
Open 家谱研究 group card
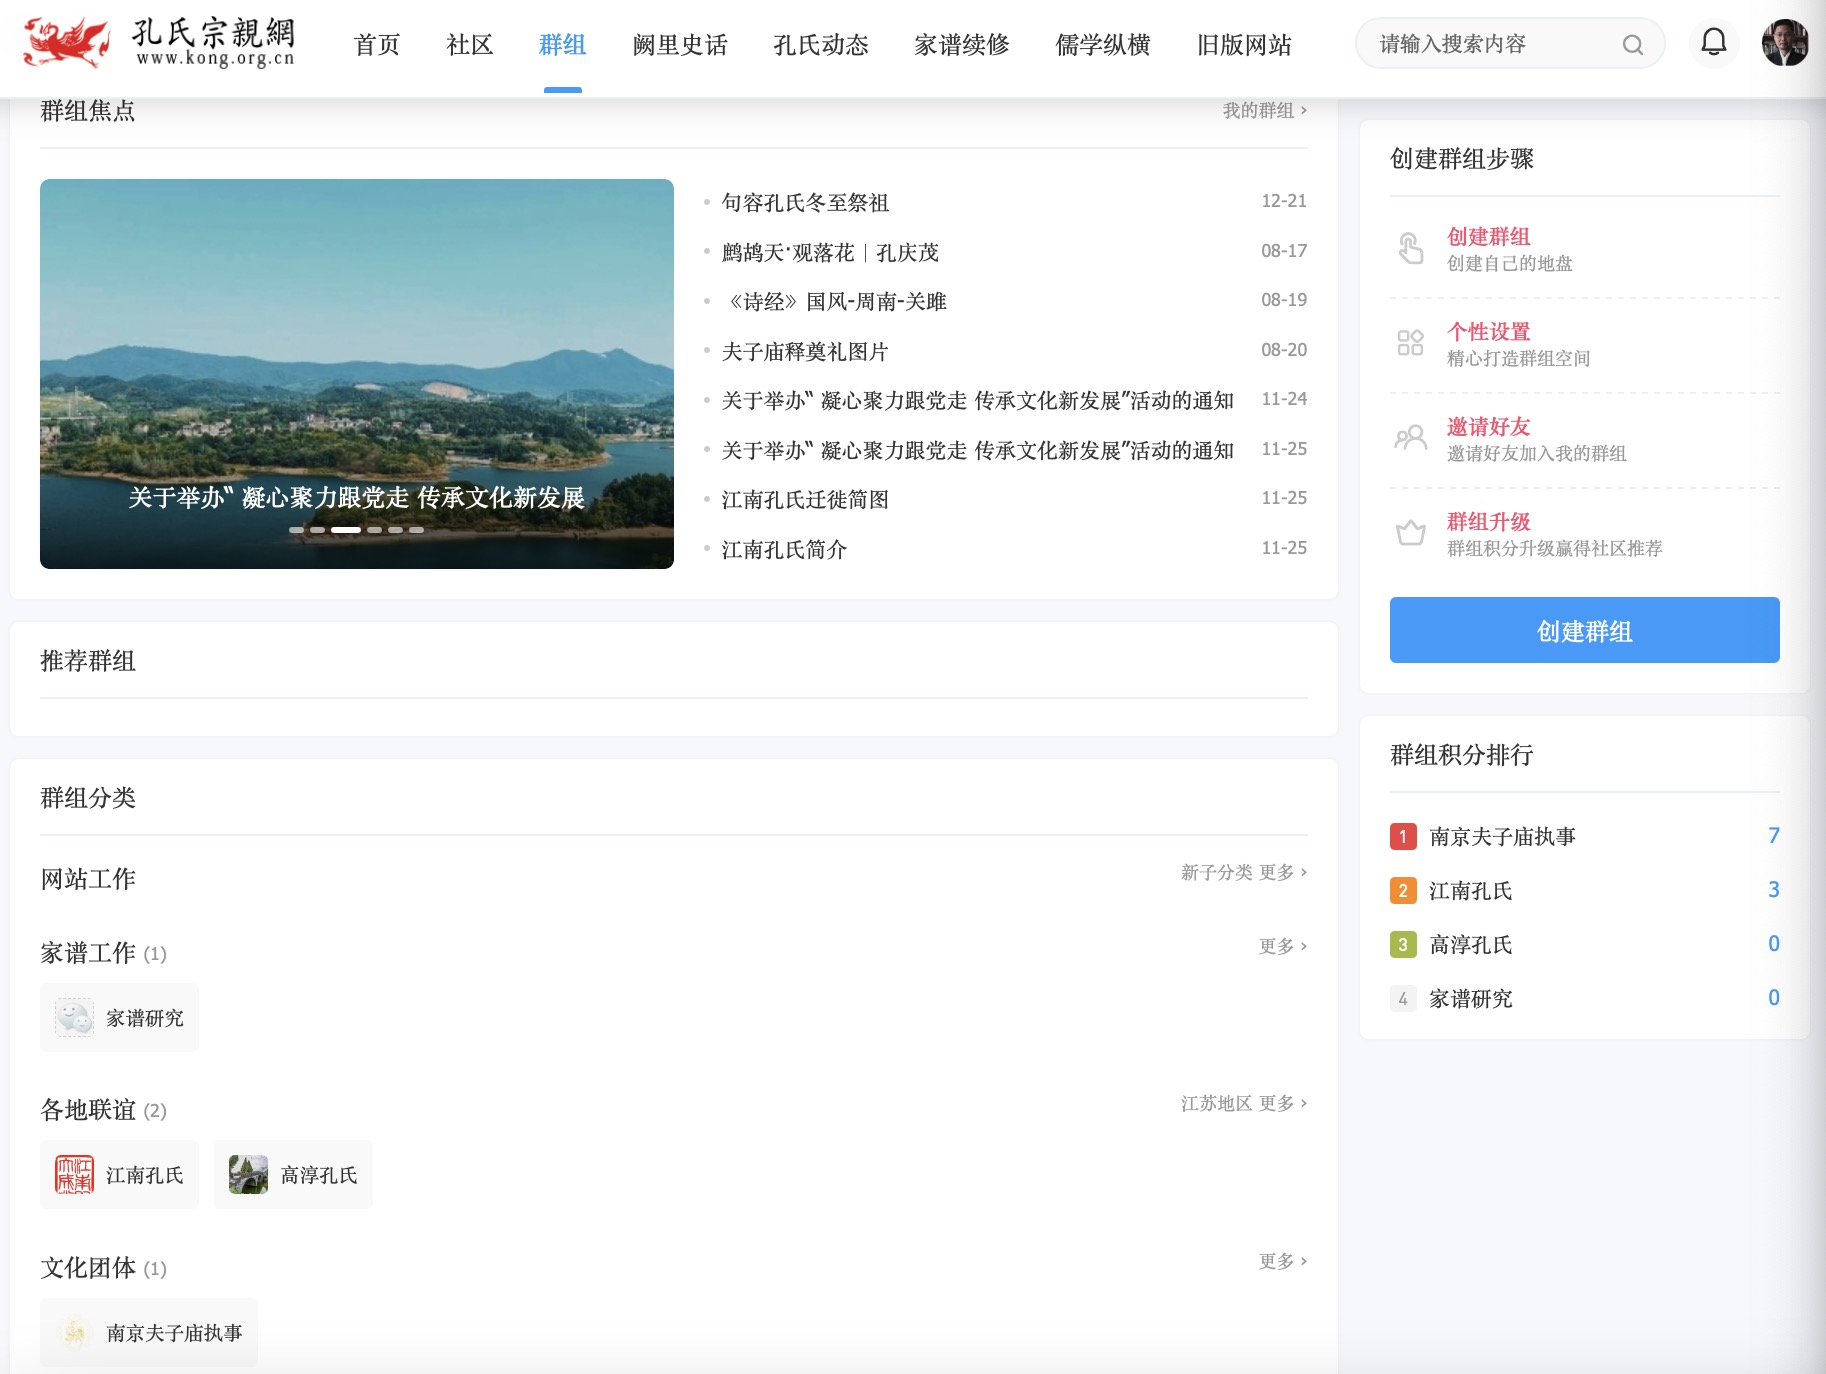[x=119, y=1017]
